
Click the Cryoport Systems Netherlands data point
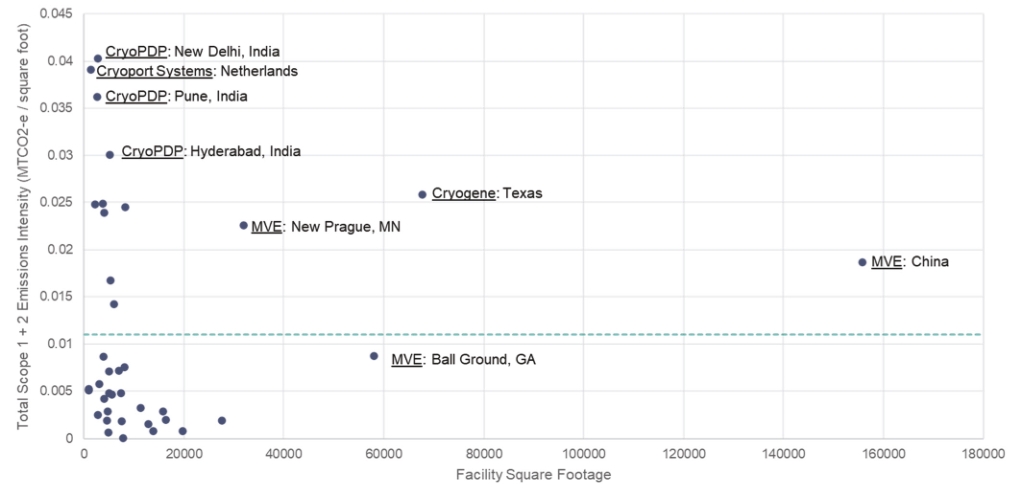91,70
